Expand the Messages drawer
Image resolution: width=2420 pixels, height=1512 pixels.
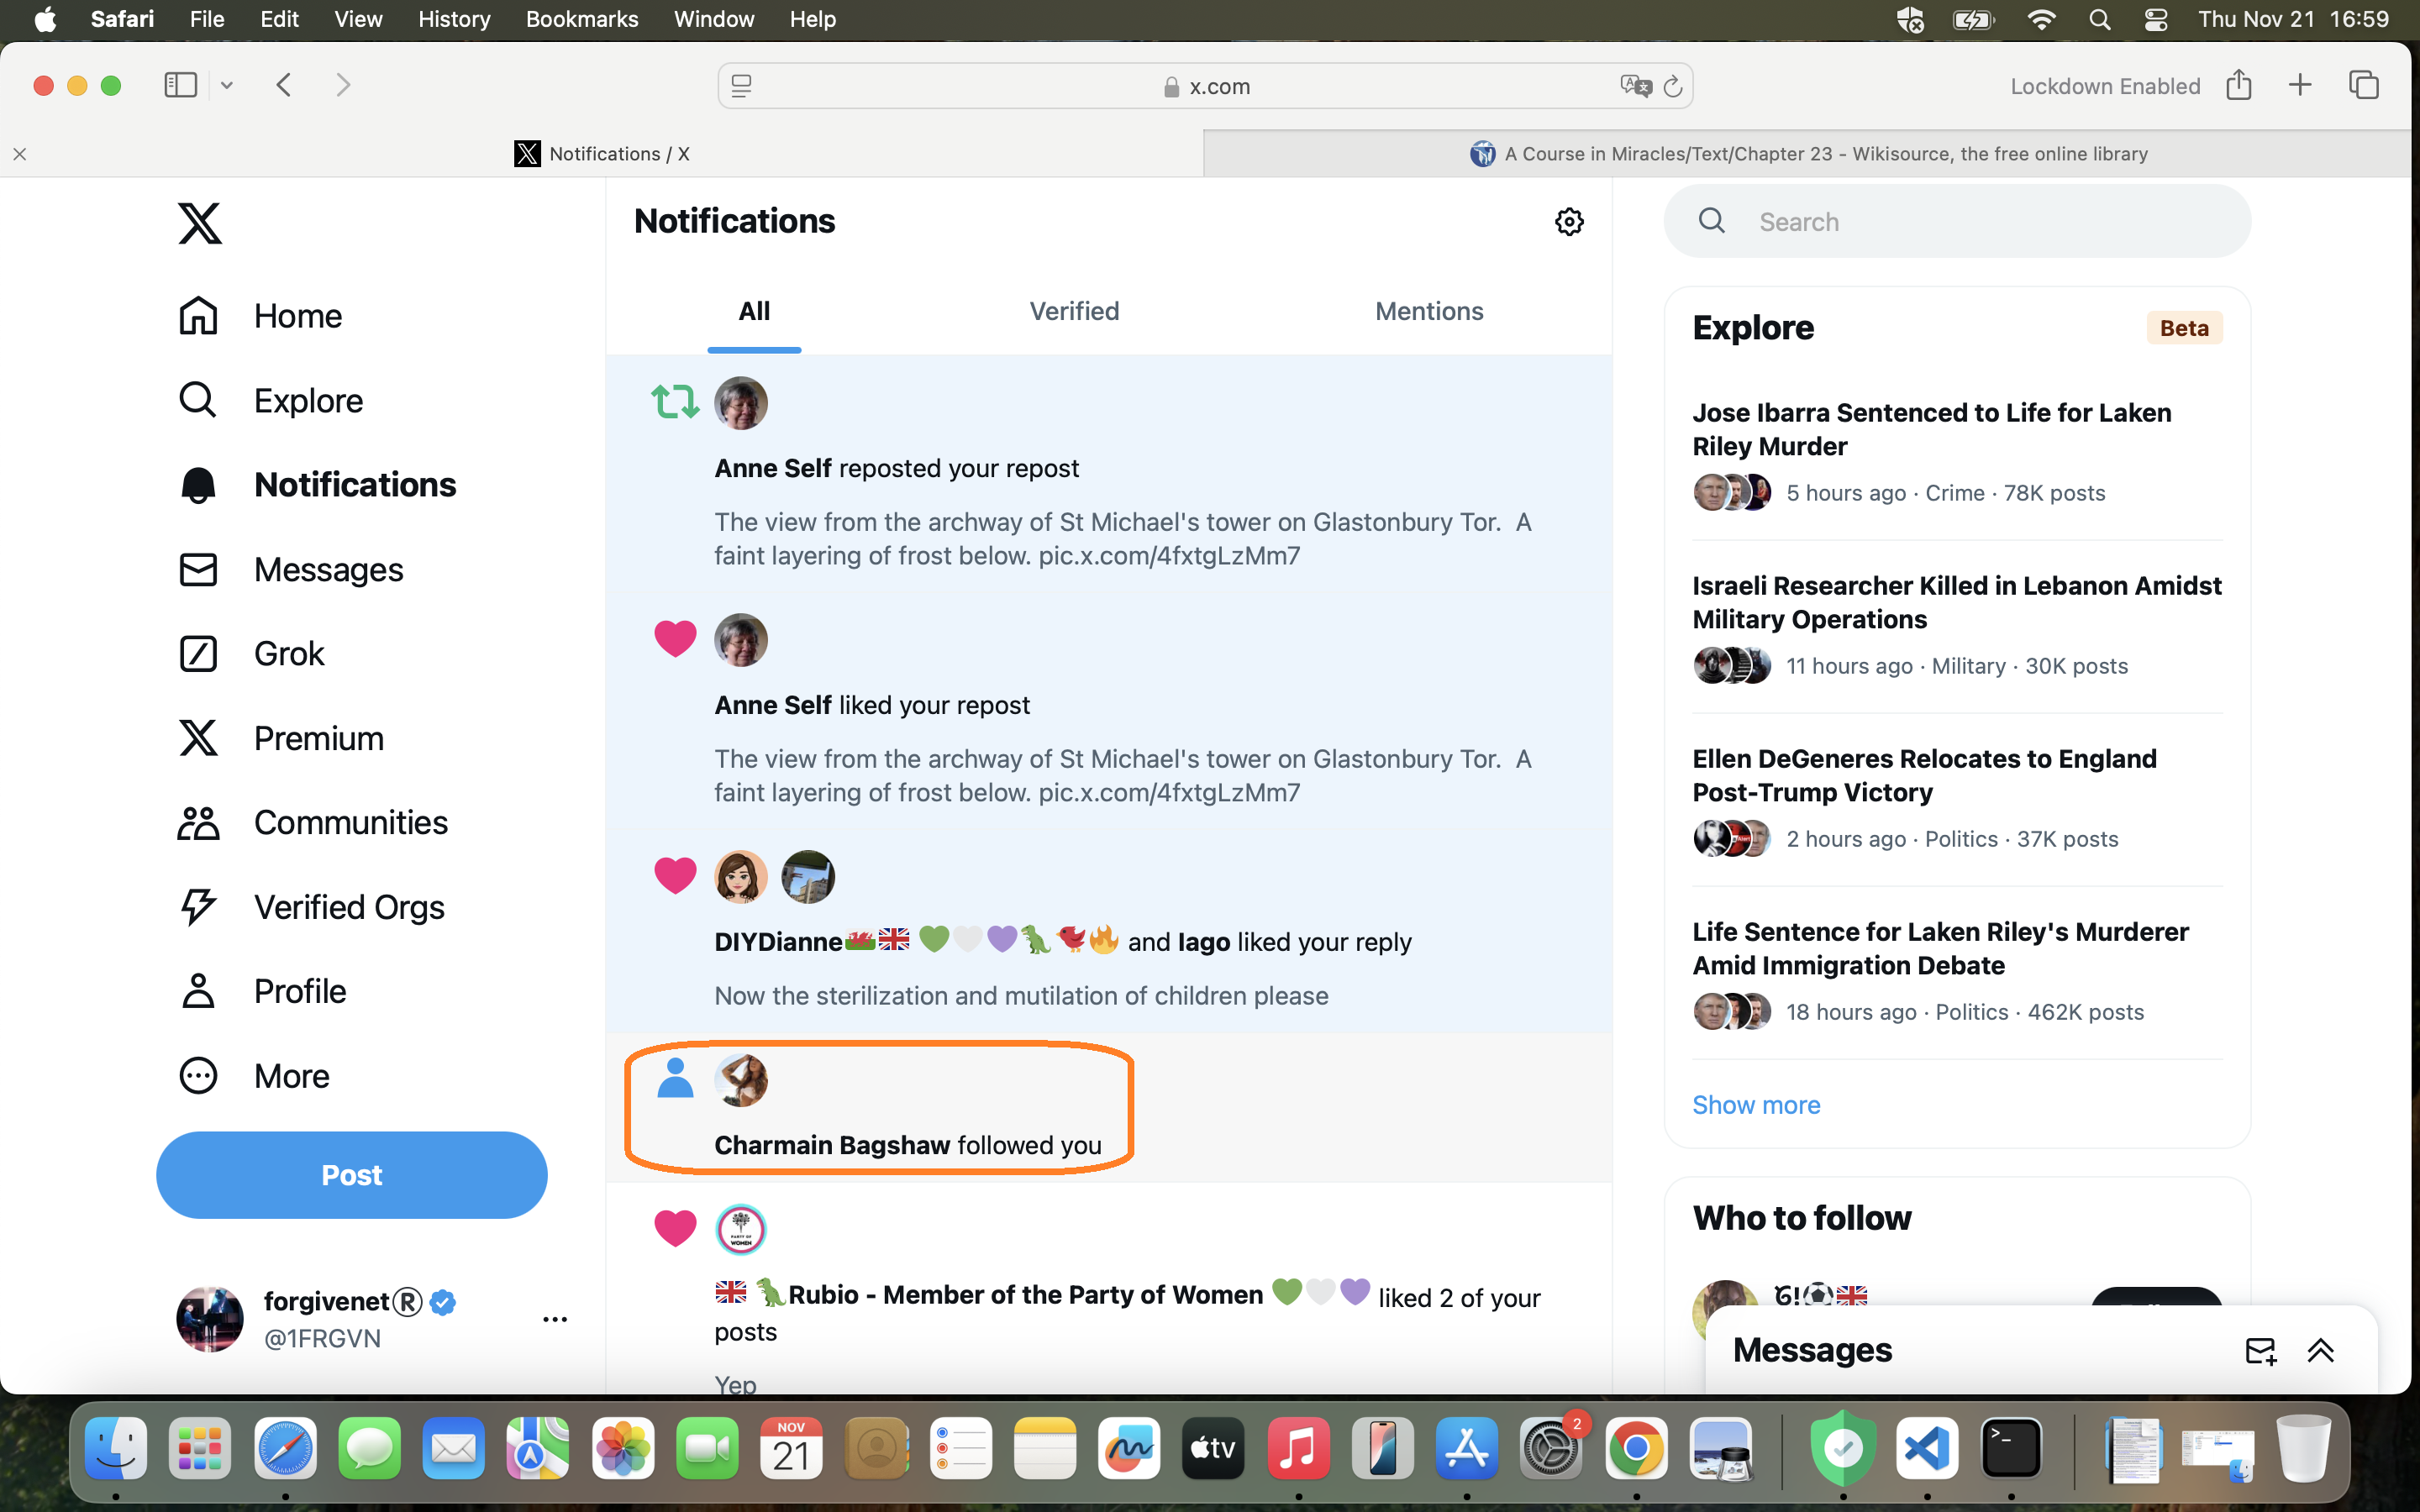click(2320, 1351)
